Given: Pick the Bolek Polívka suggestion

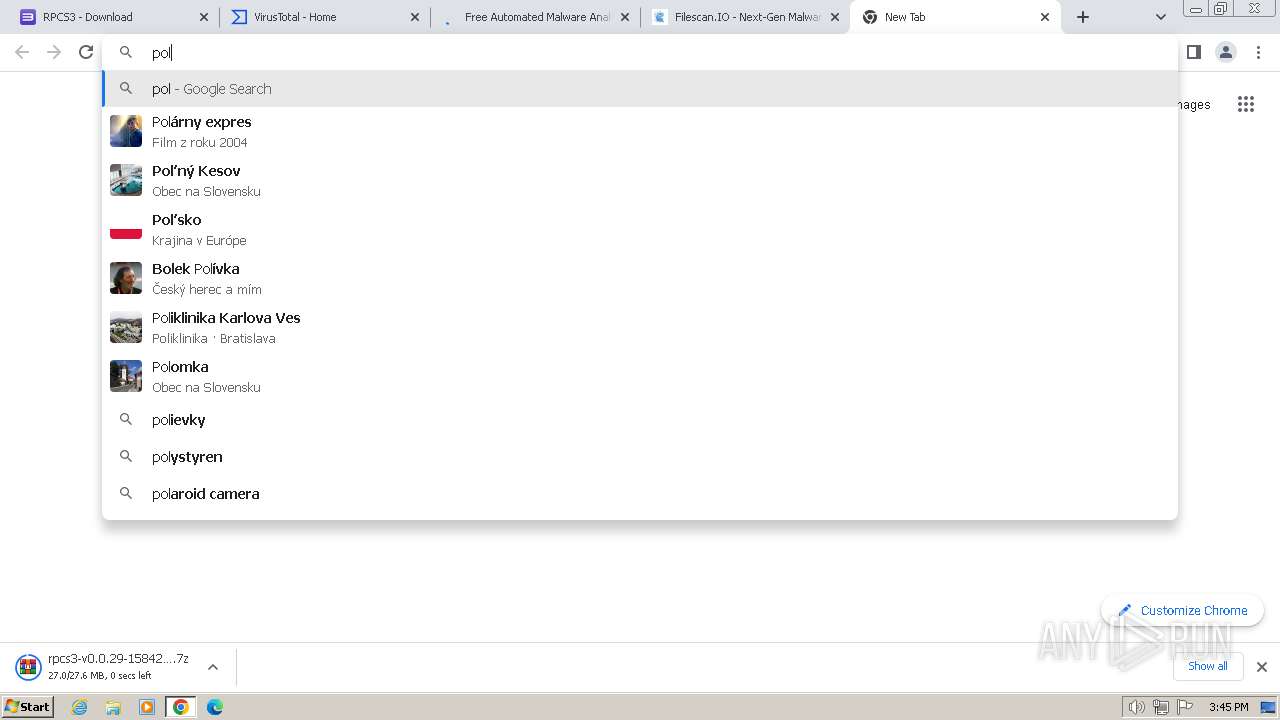Looking at the screenshot, I should pyautogui.click(x=640, y=278).
